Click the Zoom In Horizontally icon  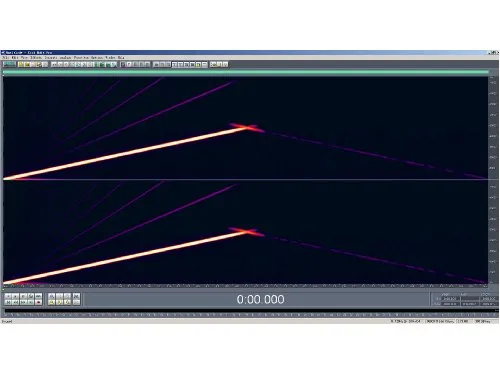point(51,296)
